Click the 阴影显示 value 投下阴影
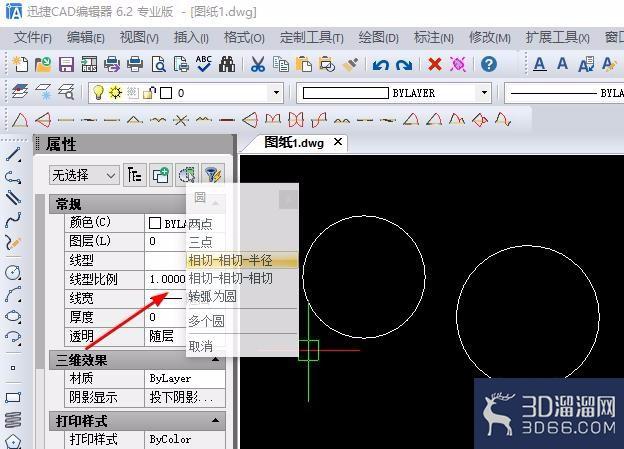The image size is (624, 449). [185, 397]
